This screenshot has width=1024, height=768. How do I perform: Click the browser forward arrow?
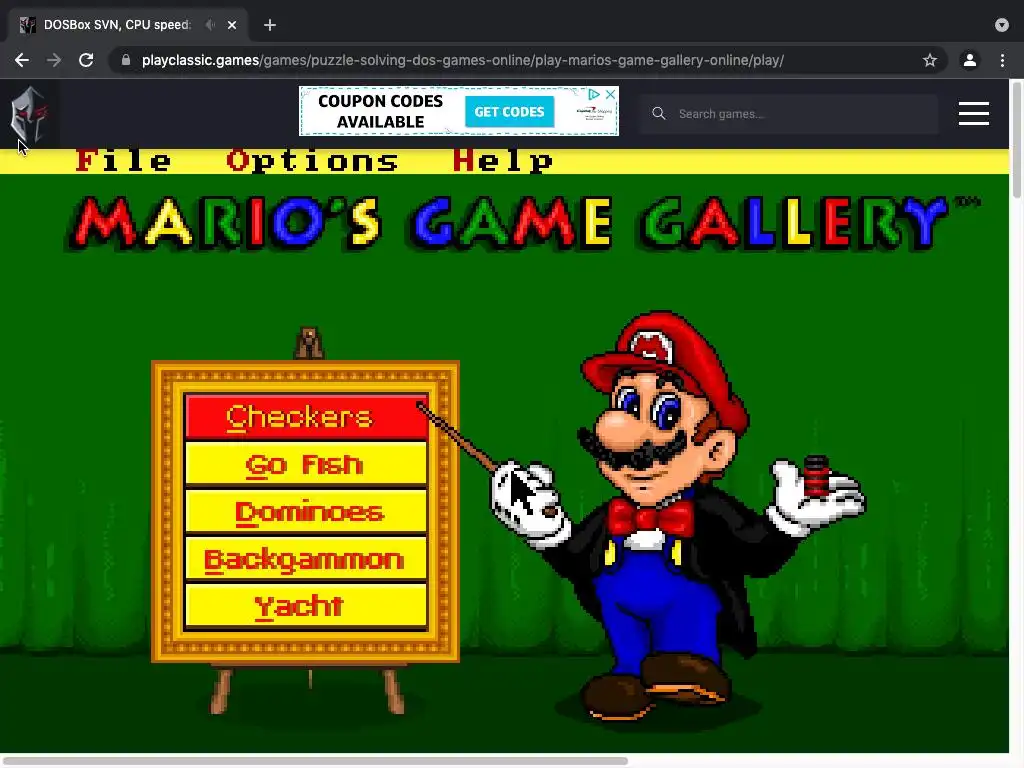tap(54, 60)
